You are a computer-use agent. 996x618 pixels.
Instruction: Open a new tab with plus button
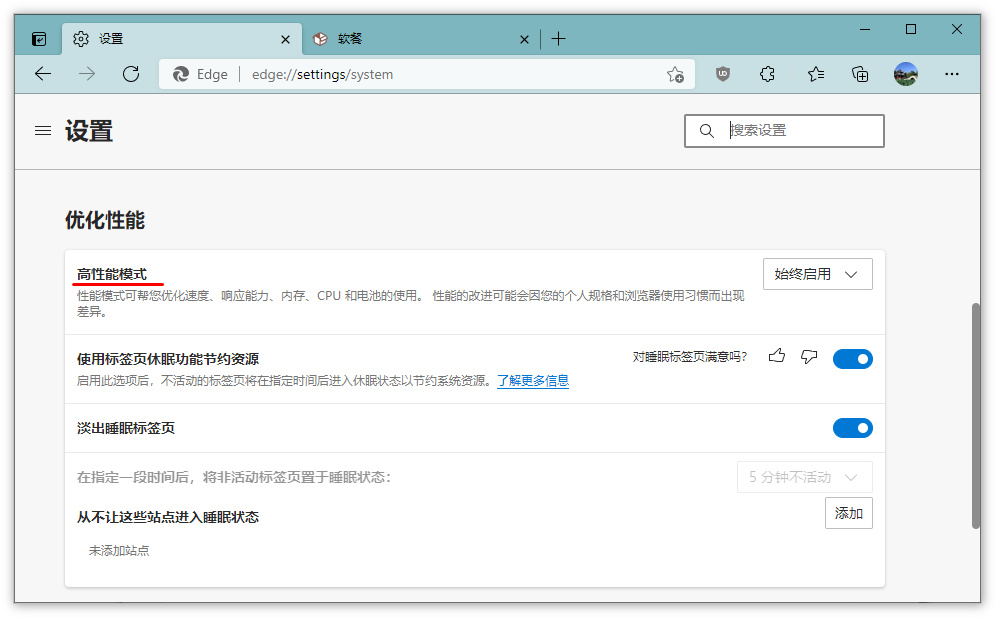(x=558, y=39)
